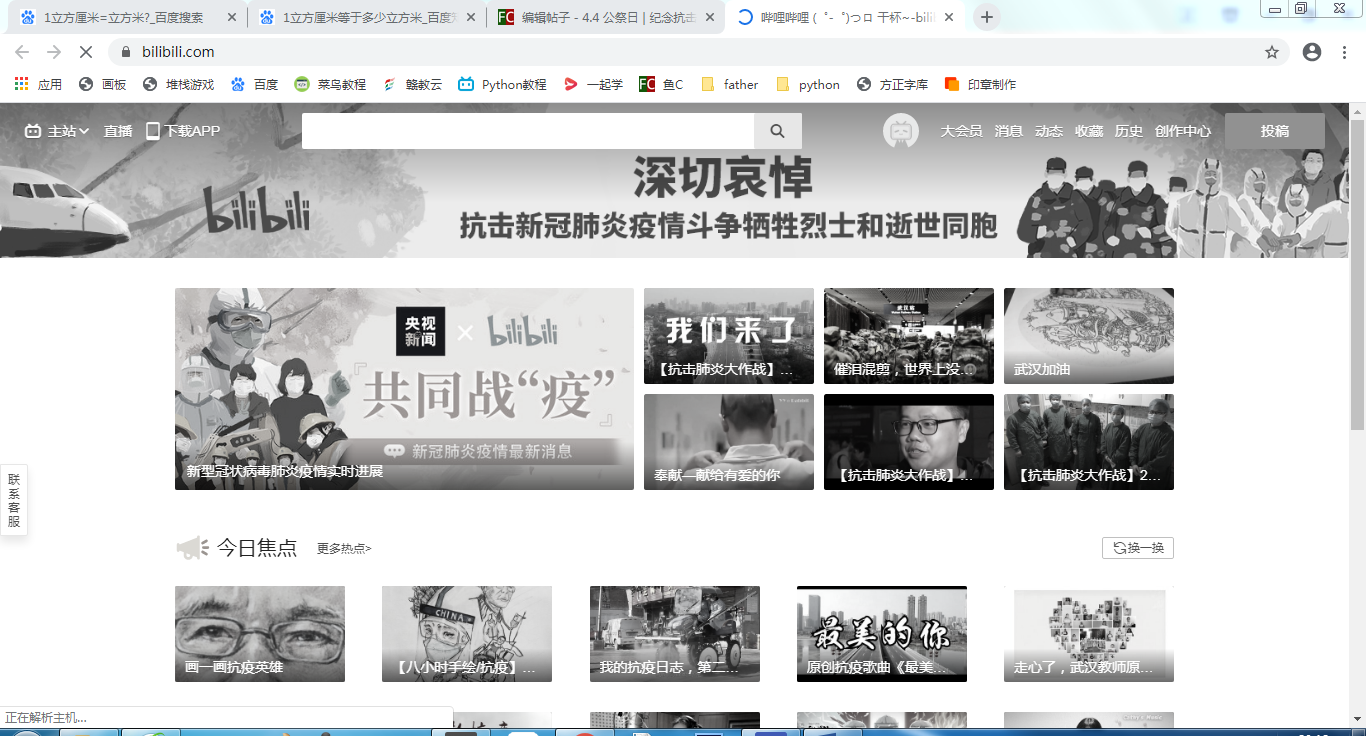Open 消息 messages
The image size is (1366, 736).
[x=1008, y=131]
